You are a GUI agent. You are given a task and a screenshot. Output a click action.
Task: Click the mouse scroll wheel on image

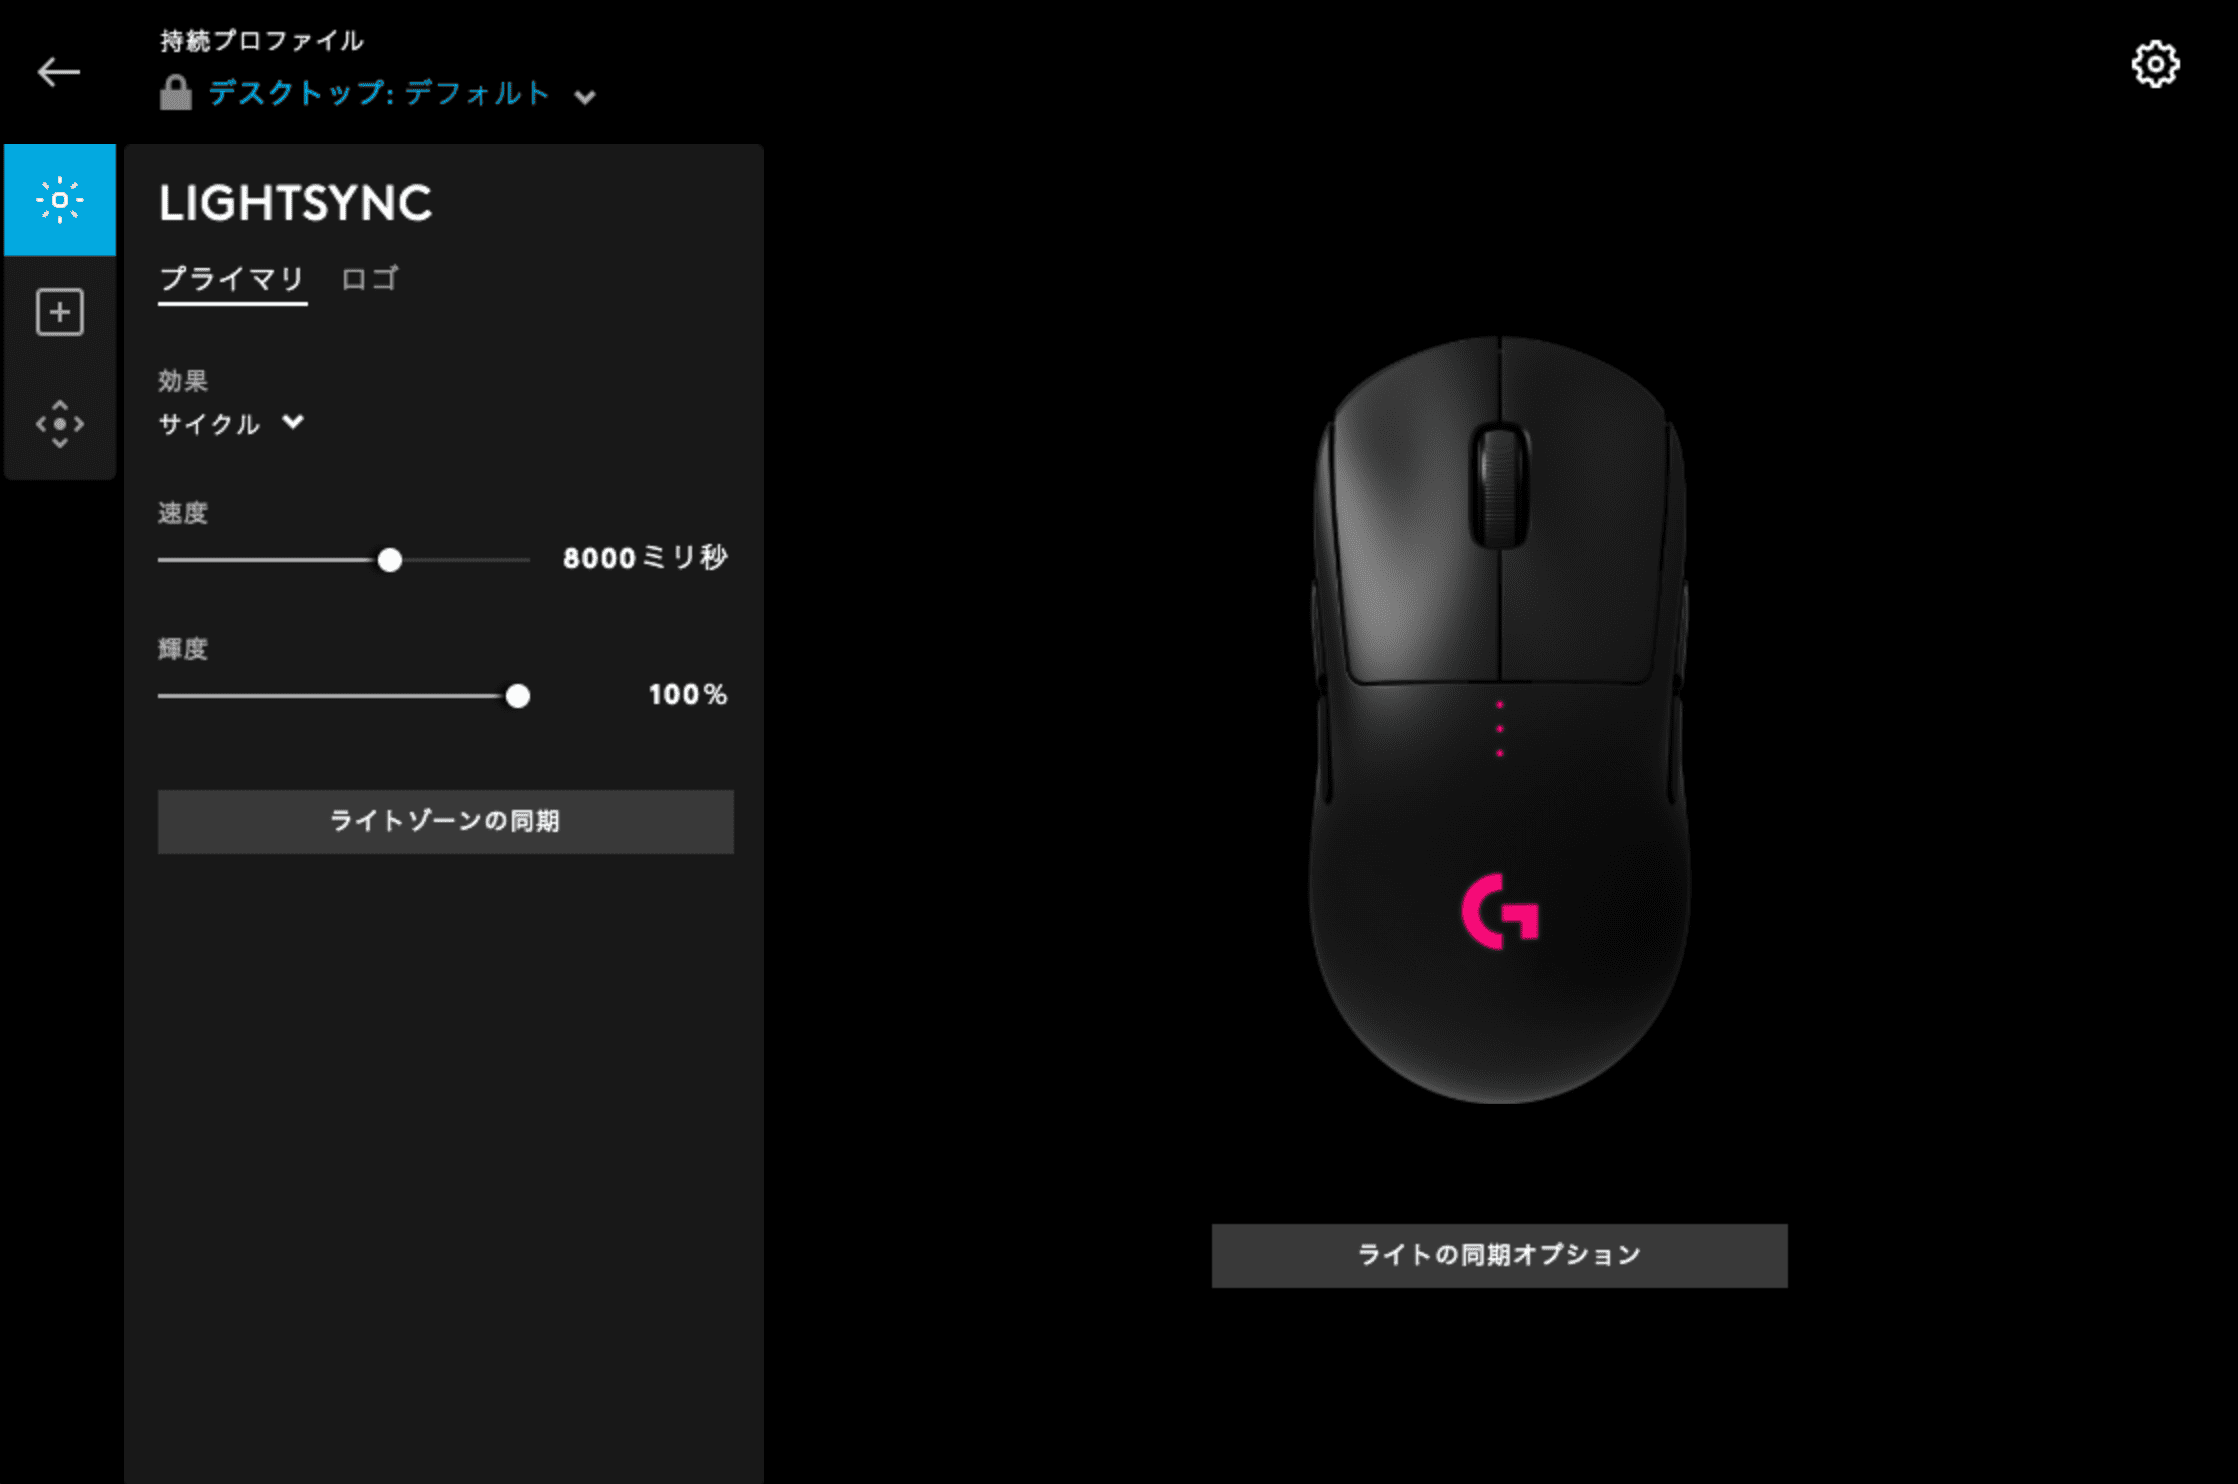pos(1499,487)
